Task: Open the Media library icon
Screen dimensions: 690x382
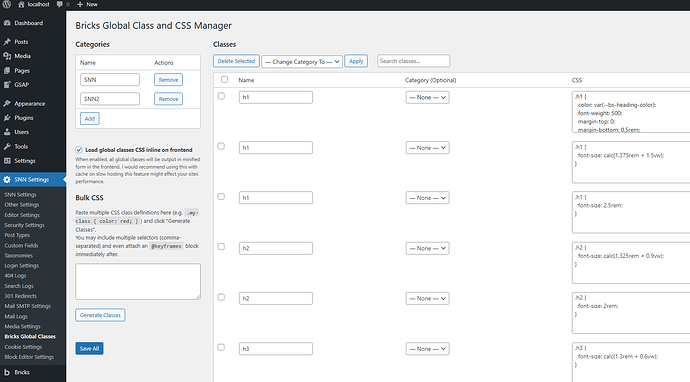Action: (x=7, y=56)
